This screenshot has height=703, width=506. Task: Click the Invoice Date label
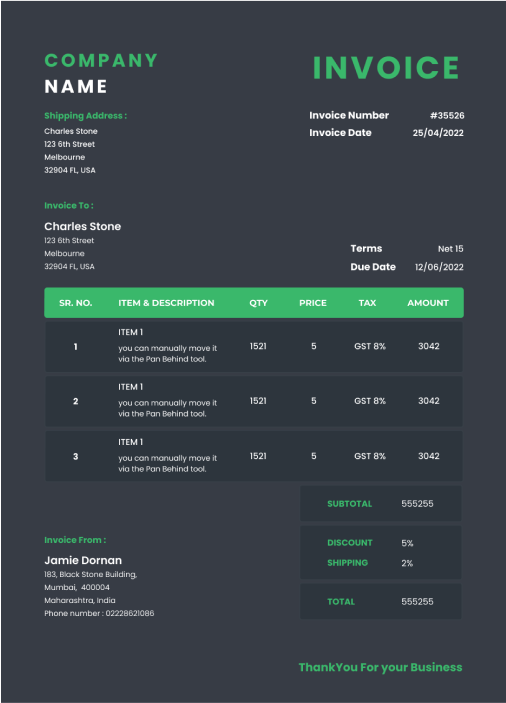pos(340,133)
